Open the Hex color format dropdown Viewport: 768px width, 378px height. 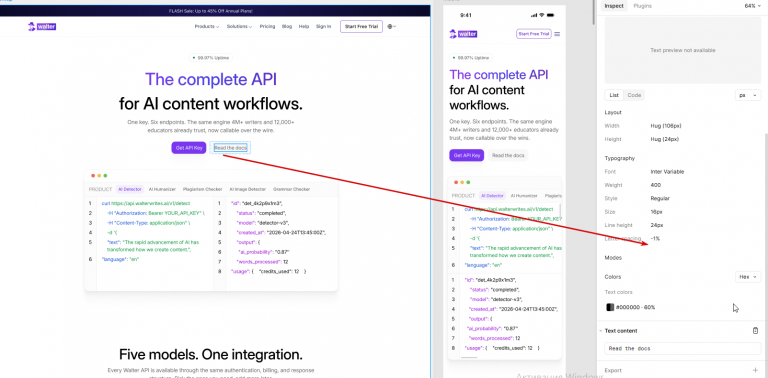(x=748, y=277)
